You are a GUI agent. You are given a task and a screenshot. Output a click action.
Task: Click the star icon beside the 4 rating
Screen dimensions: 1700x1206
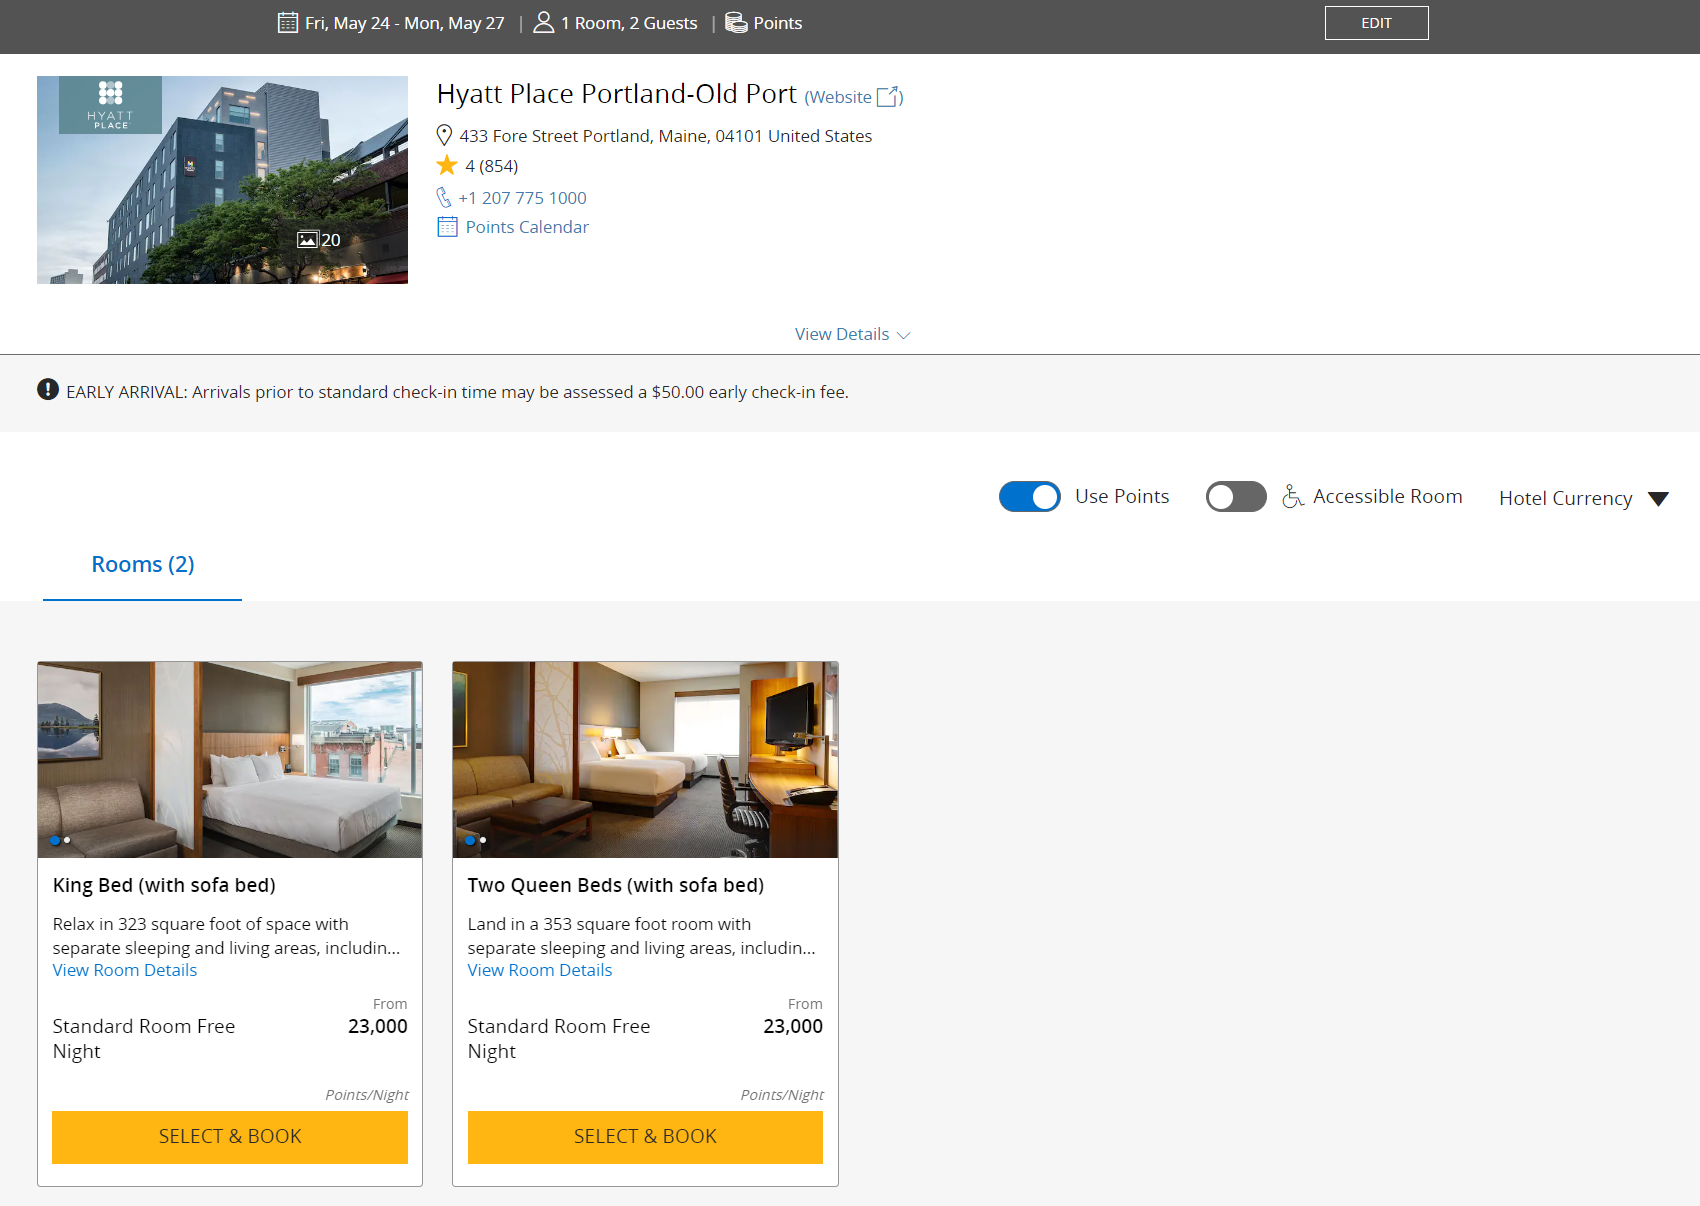point(448,165)
